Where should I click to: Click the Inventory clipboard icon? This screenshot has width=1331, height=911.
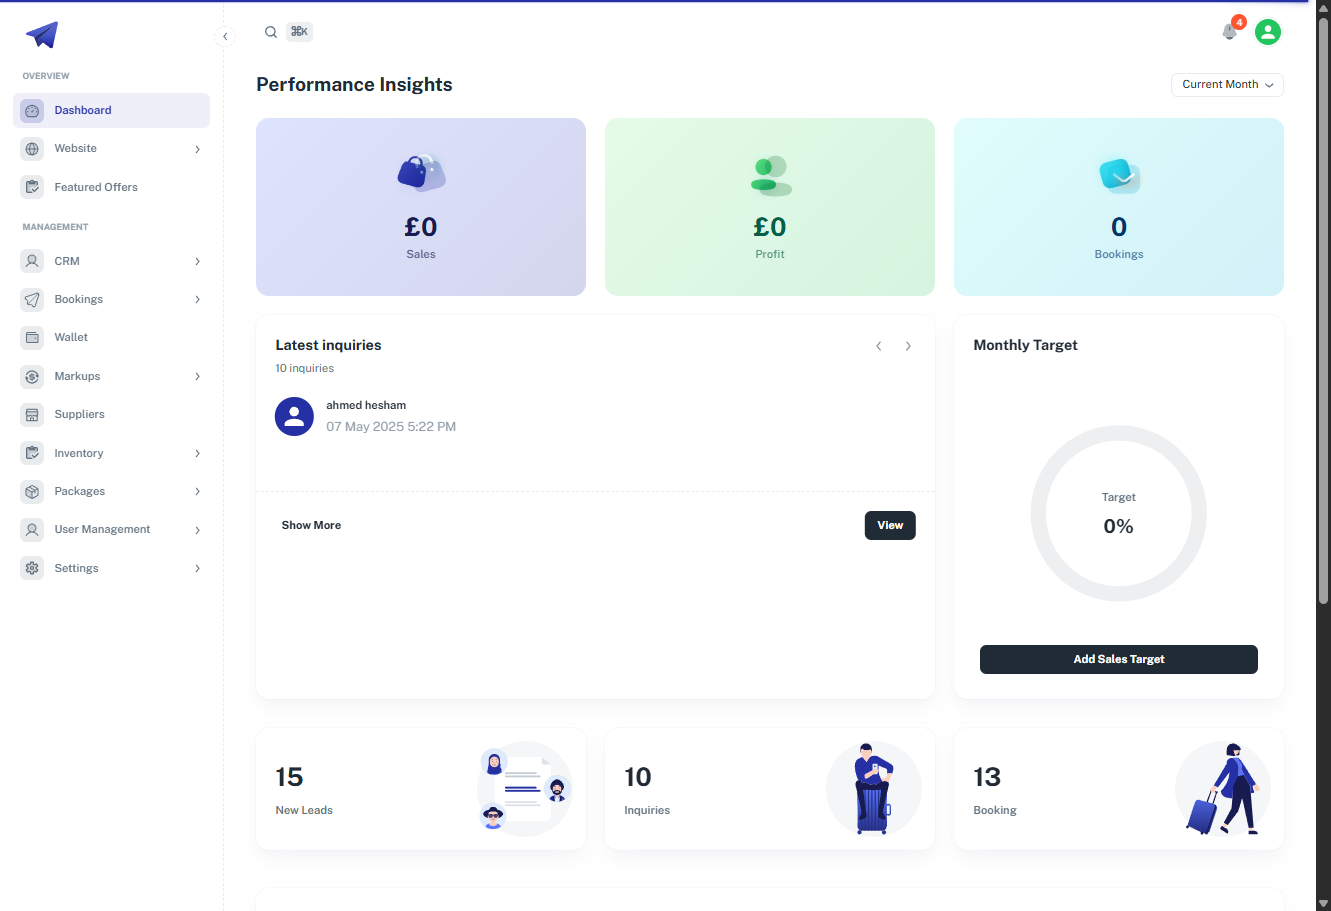32,453
